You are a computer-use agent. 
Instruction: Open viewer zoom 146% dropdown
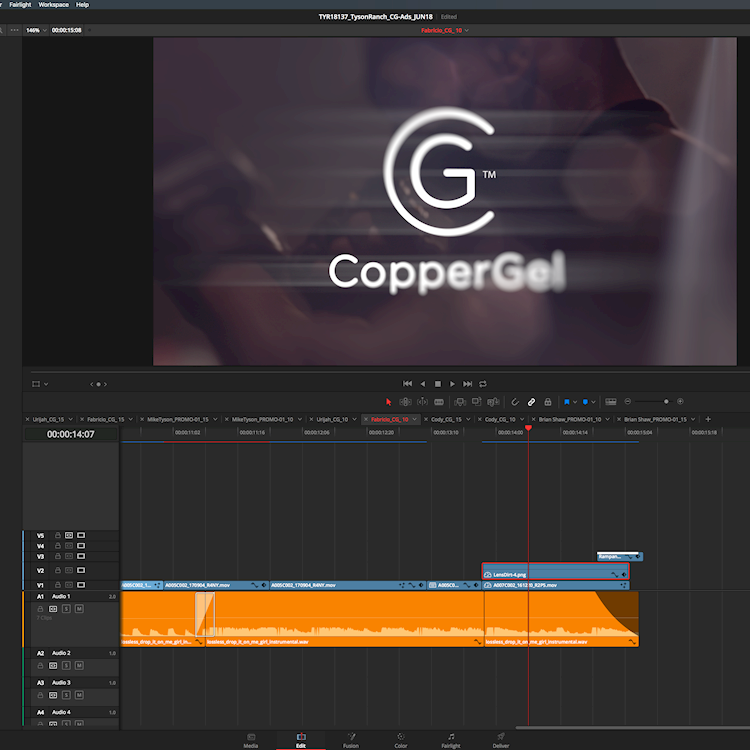click(x=36, y=30)
